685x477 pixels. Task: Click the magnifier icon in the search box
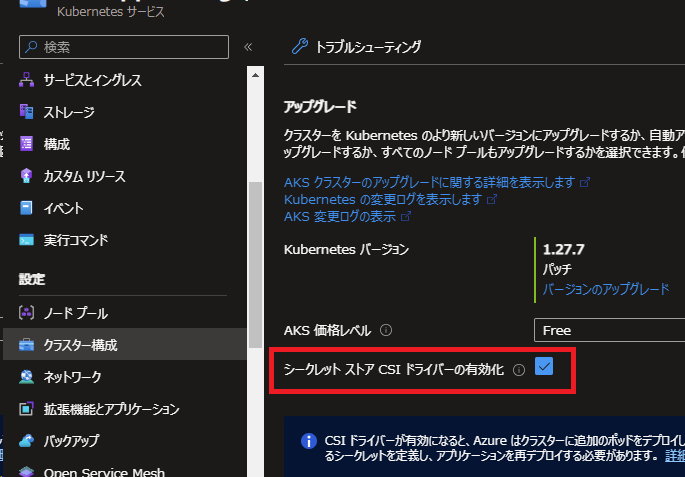click(x=31, y=47)
